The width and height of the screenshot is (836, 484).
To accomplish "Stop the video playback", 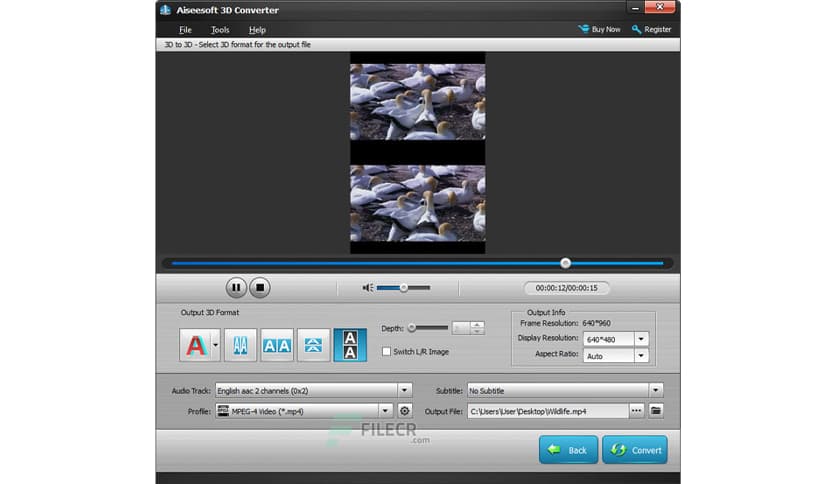I will click(x=260, y=288).
